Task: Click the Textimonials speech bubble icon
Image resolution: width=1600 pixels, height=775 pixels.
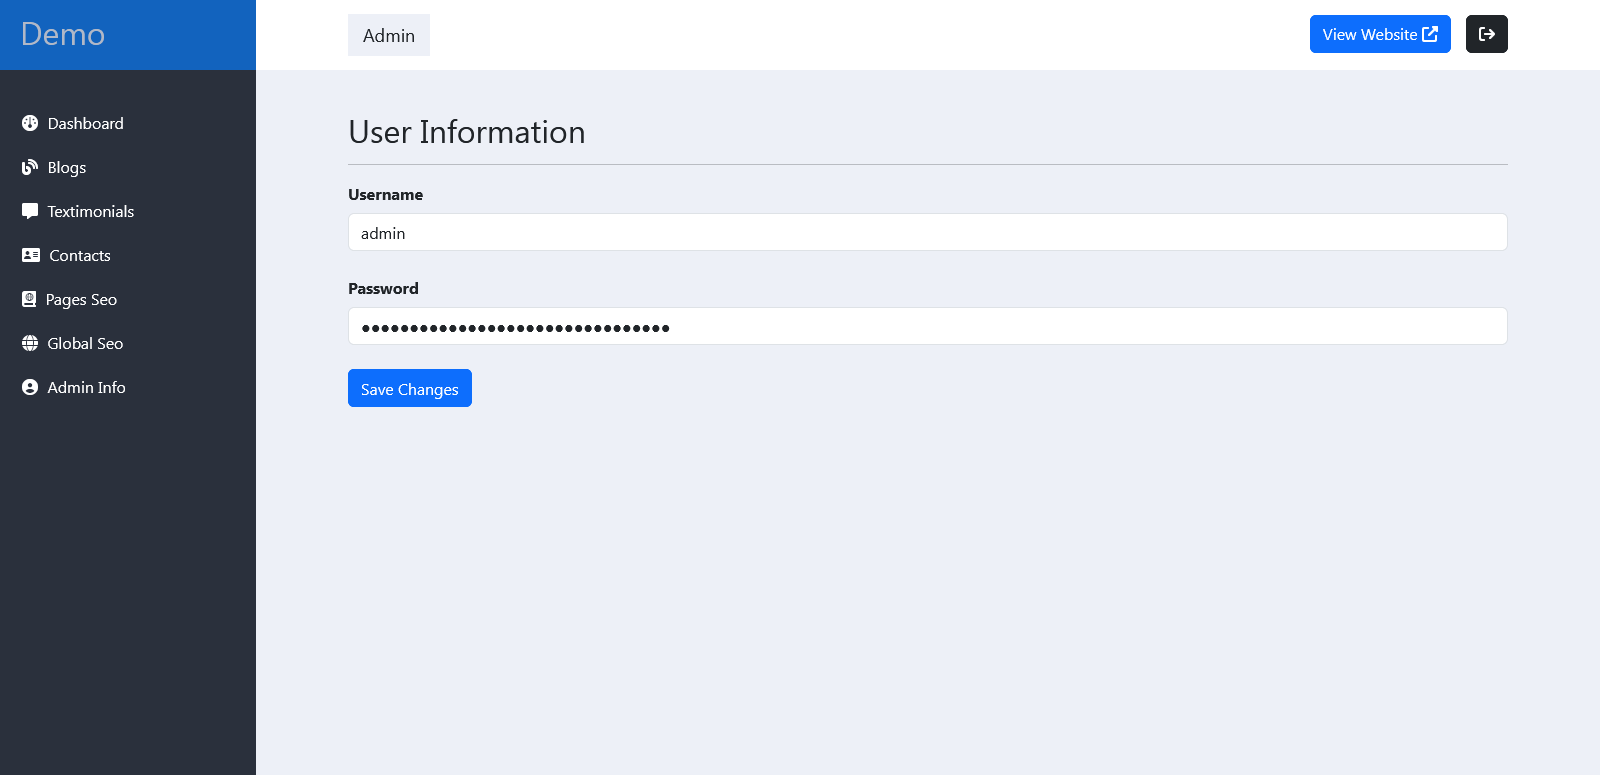Action: point(30,211)
